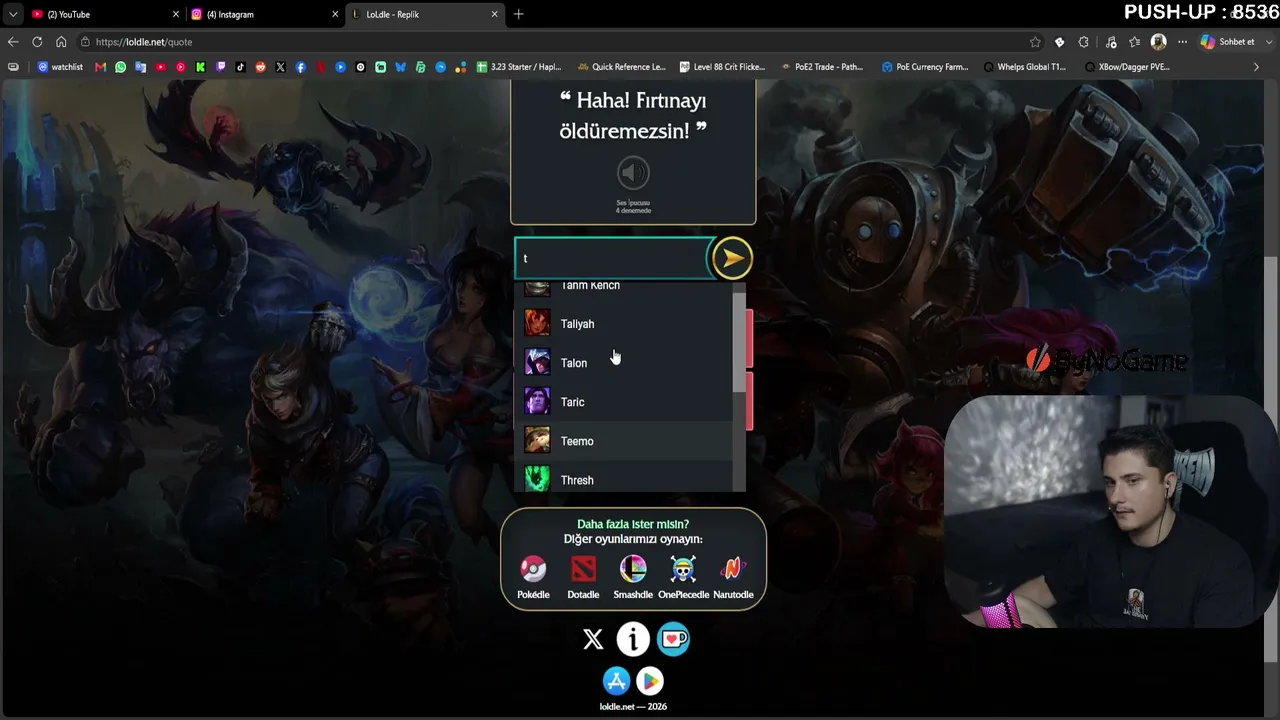Open the OnePiecedle game

tap(683, 577)
